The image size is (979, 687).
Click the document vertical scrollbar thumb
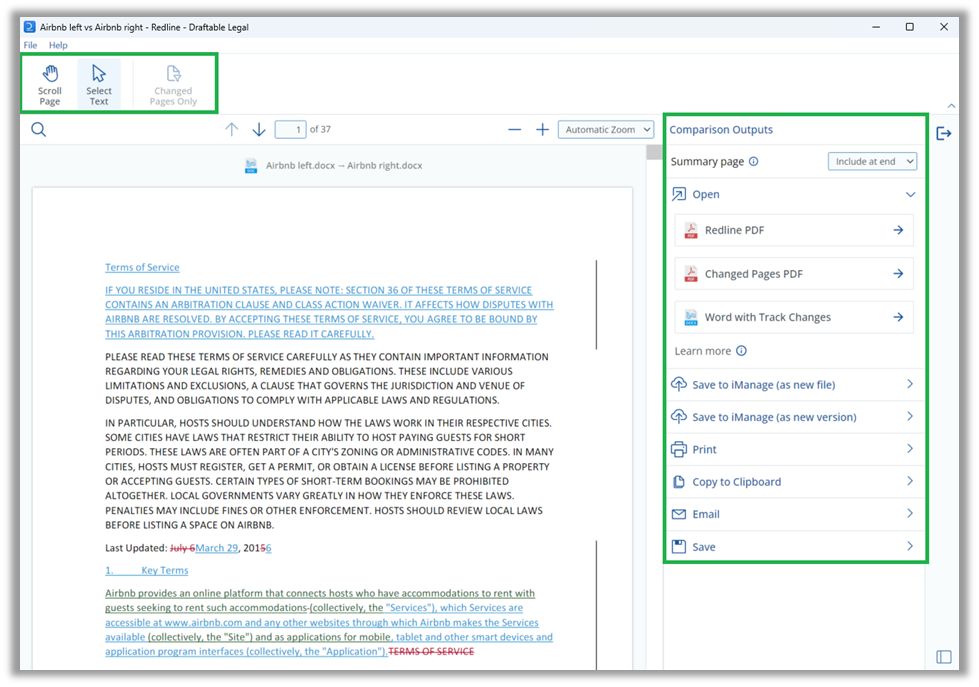point(654,152)
